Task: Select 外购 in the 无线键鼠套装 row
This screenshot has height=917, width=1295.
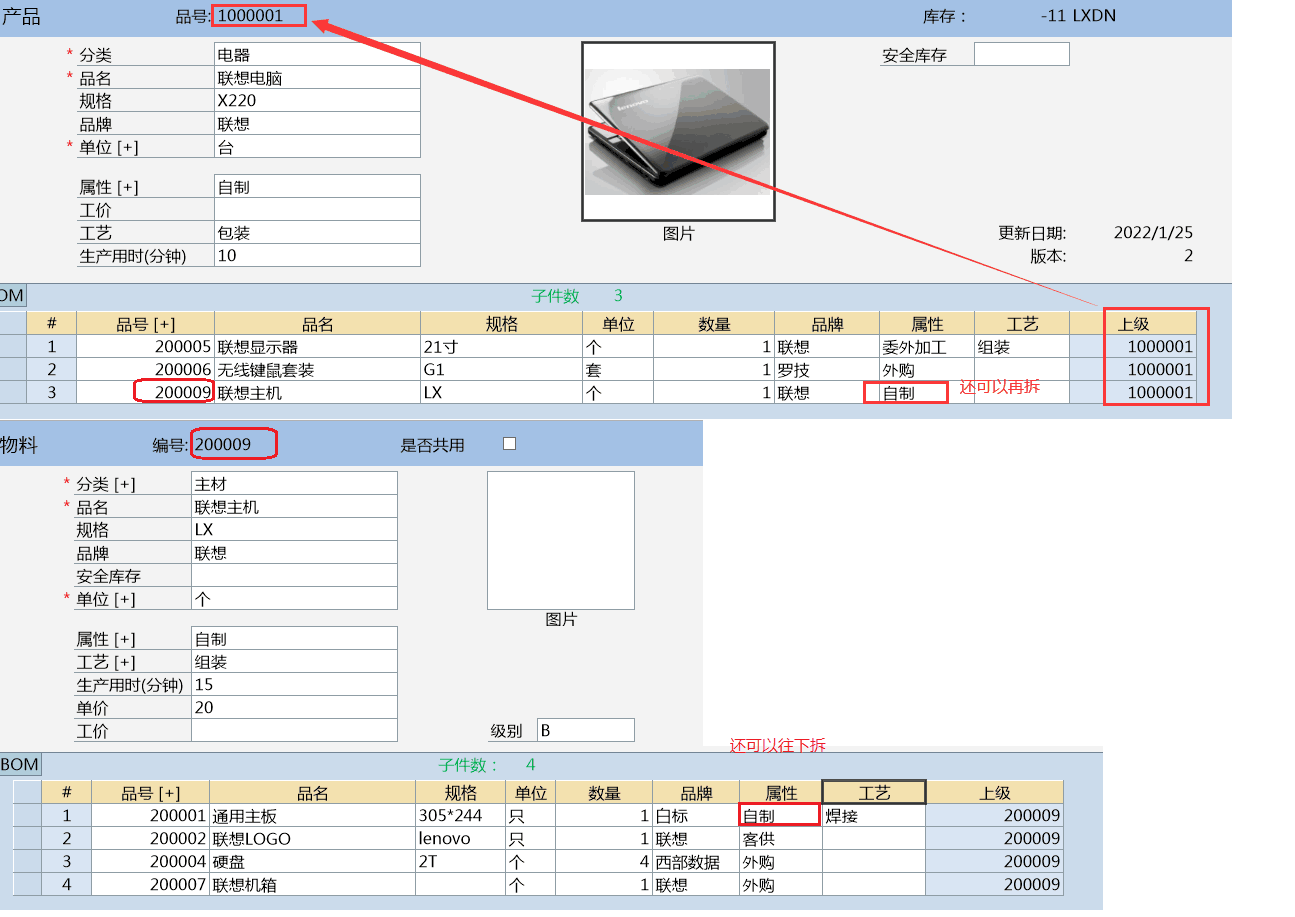Action: click(927, 370)
